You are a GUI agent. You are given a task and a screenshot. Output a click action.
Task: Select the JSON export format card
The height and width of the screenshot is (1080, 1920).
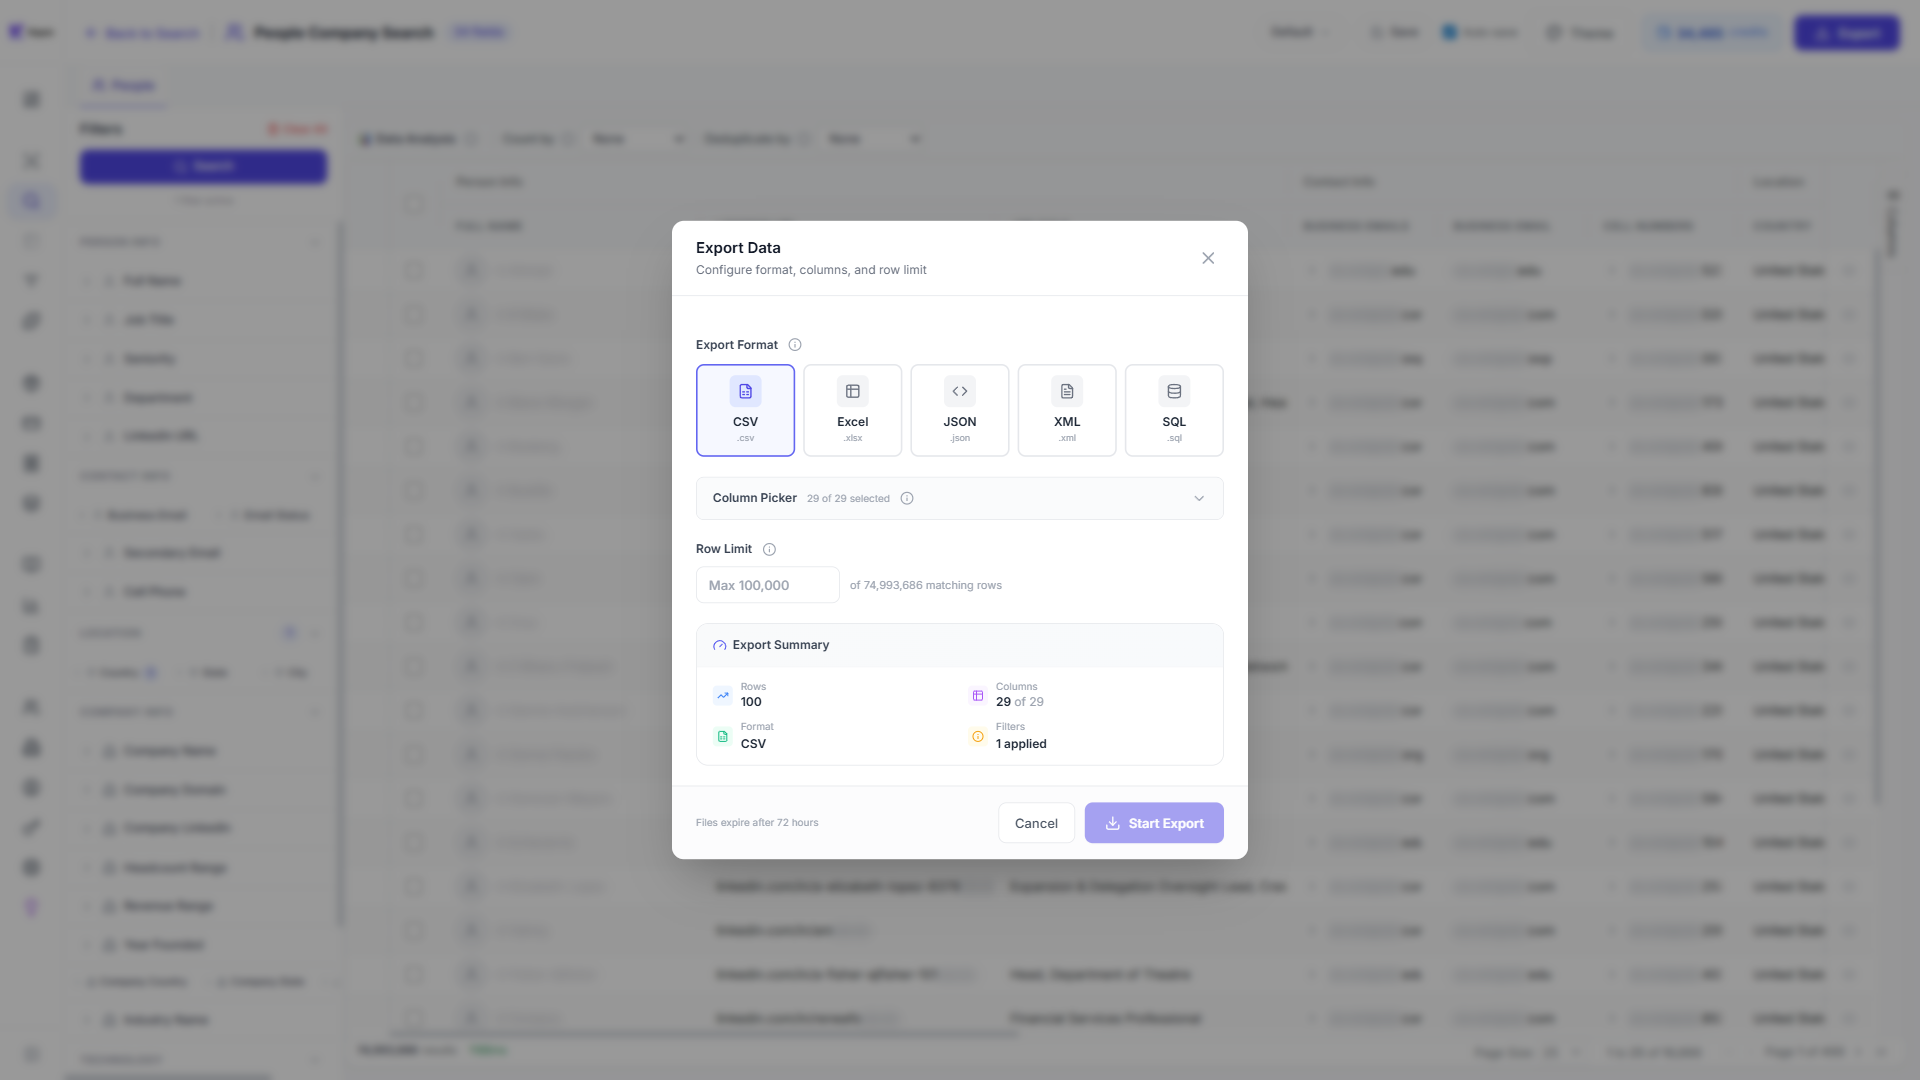pyautogui.click(x=959, y=410)
